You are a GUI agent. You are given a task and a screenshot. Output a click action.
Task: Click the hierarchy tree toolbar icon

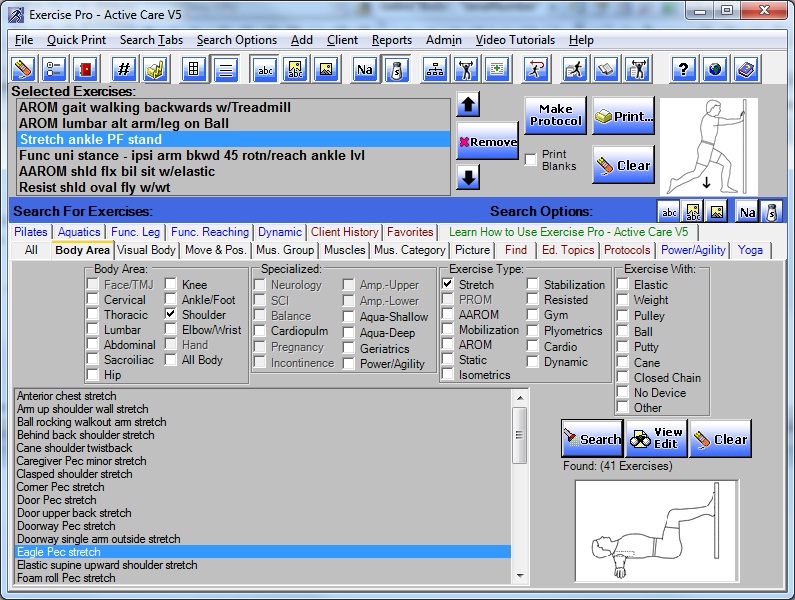435,69
